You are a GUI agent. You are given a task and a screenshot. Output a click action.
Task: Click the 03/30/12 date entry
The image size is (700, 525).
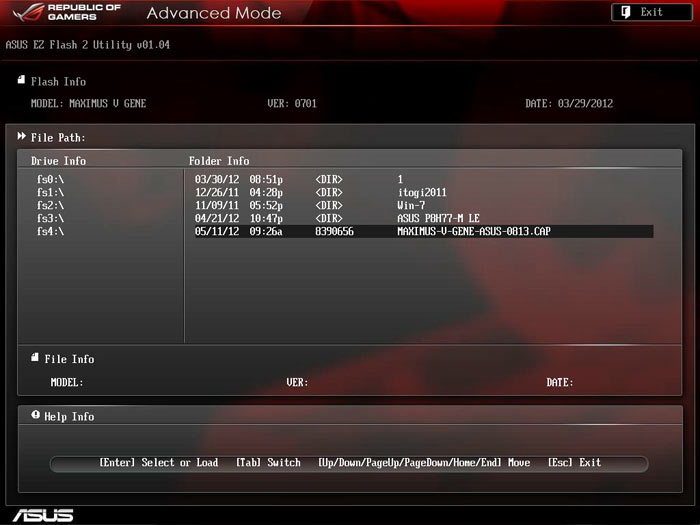(217, 179)
